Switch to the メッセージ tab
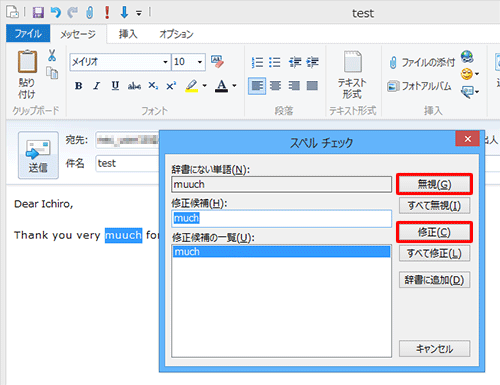The height and width of the screenshot is (385, 500). (78, 34)
